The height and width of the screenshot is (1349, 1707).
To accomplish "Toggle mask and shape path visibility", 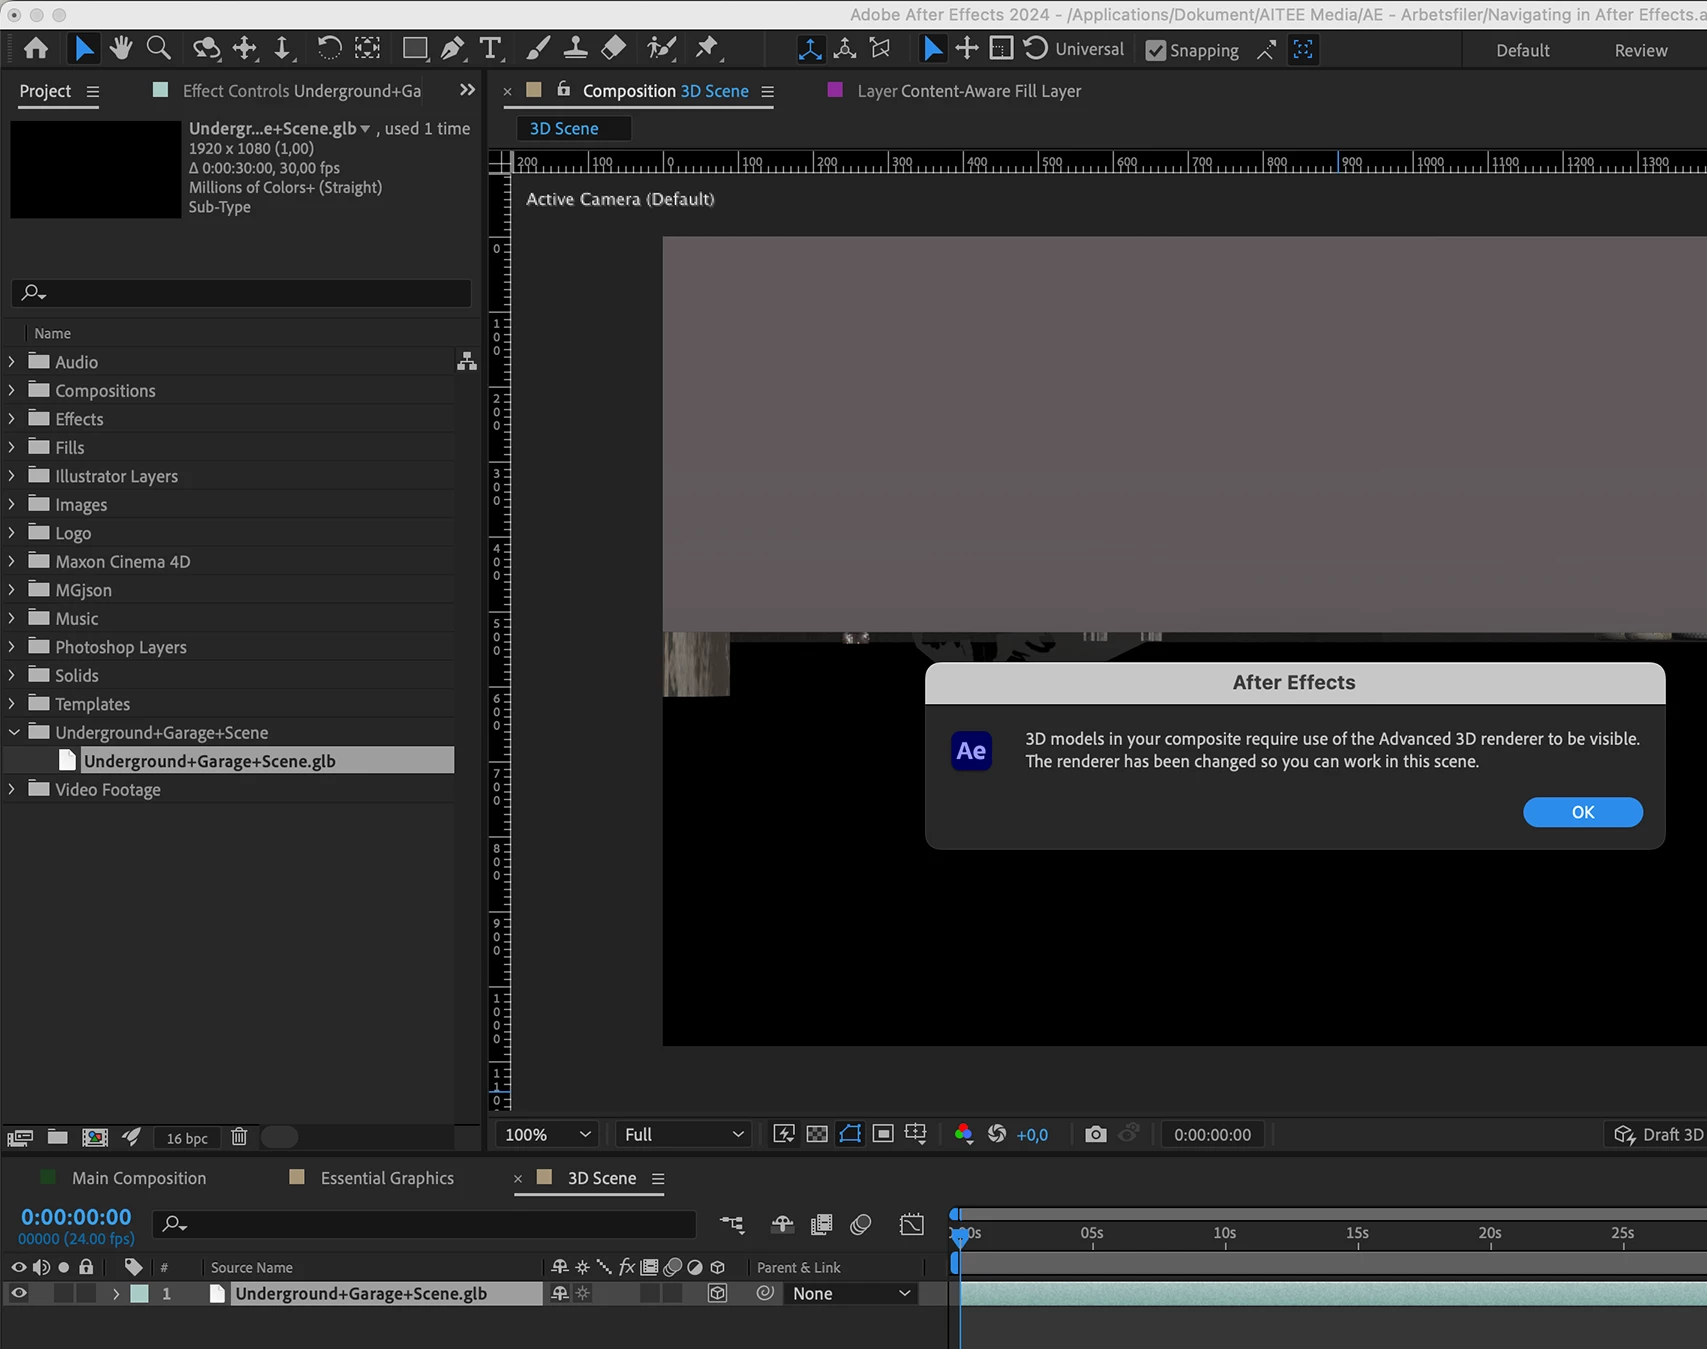I will point(850,1134).
